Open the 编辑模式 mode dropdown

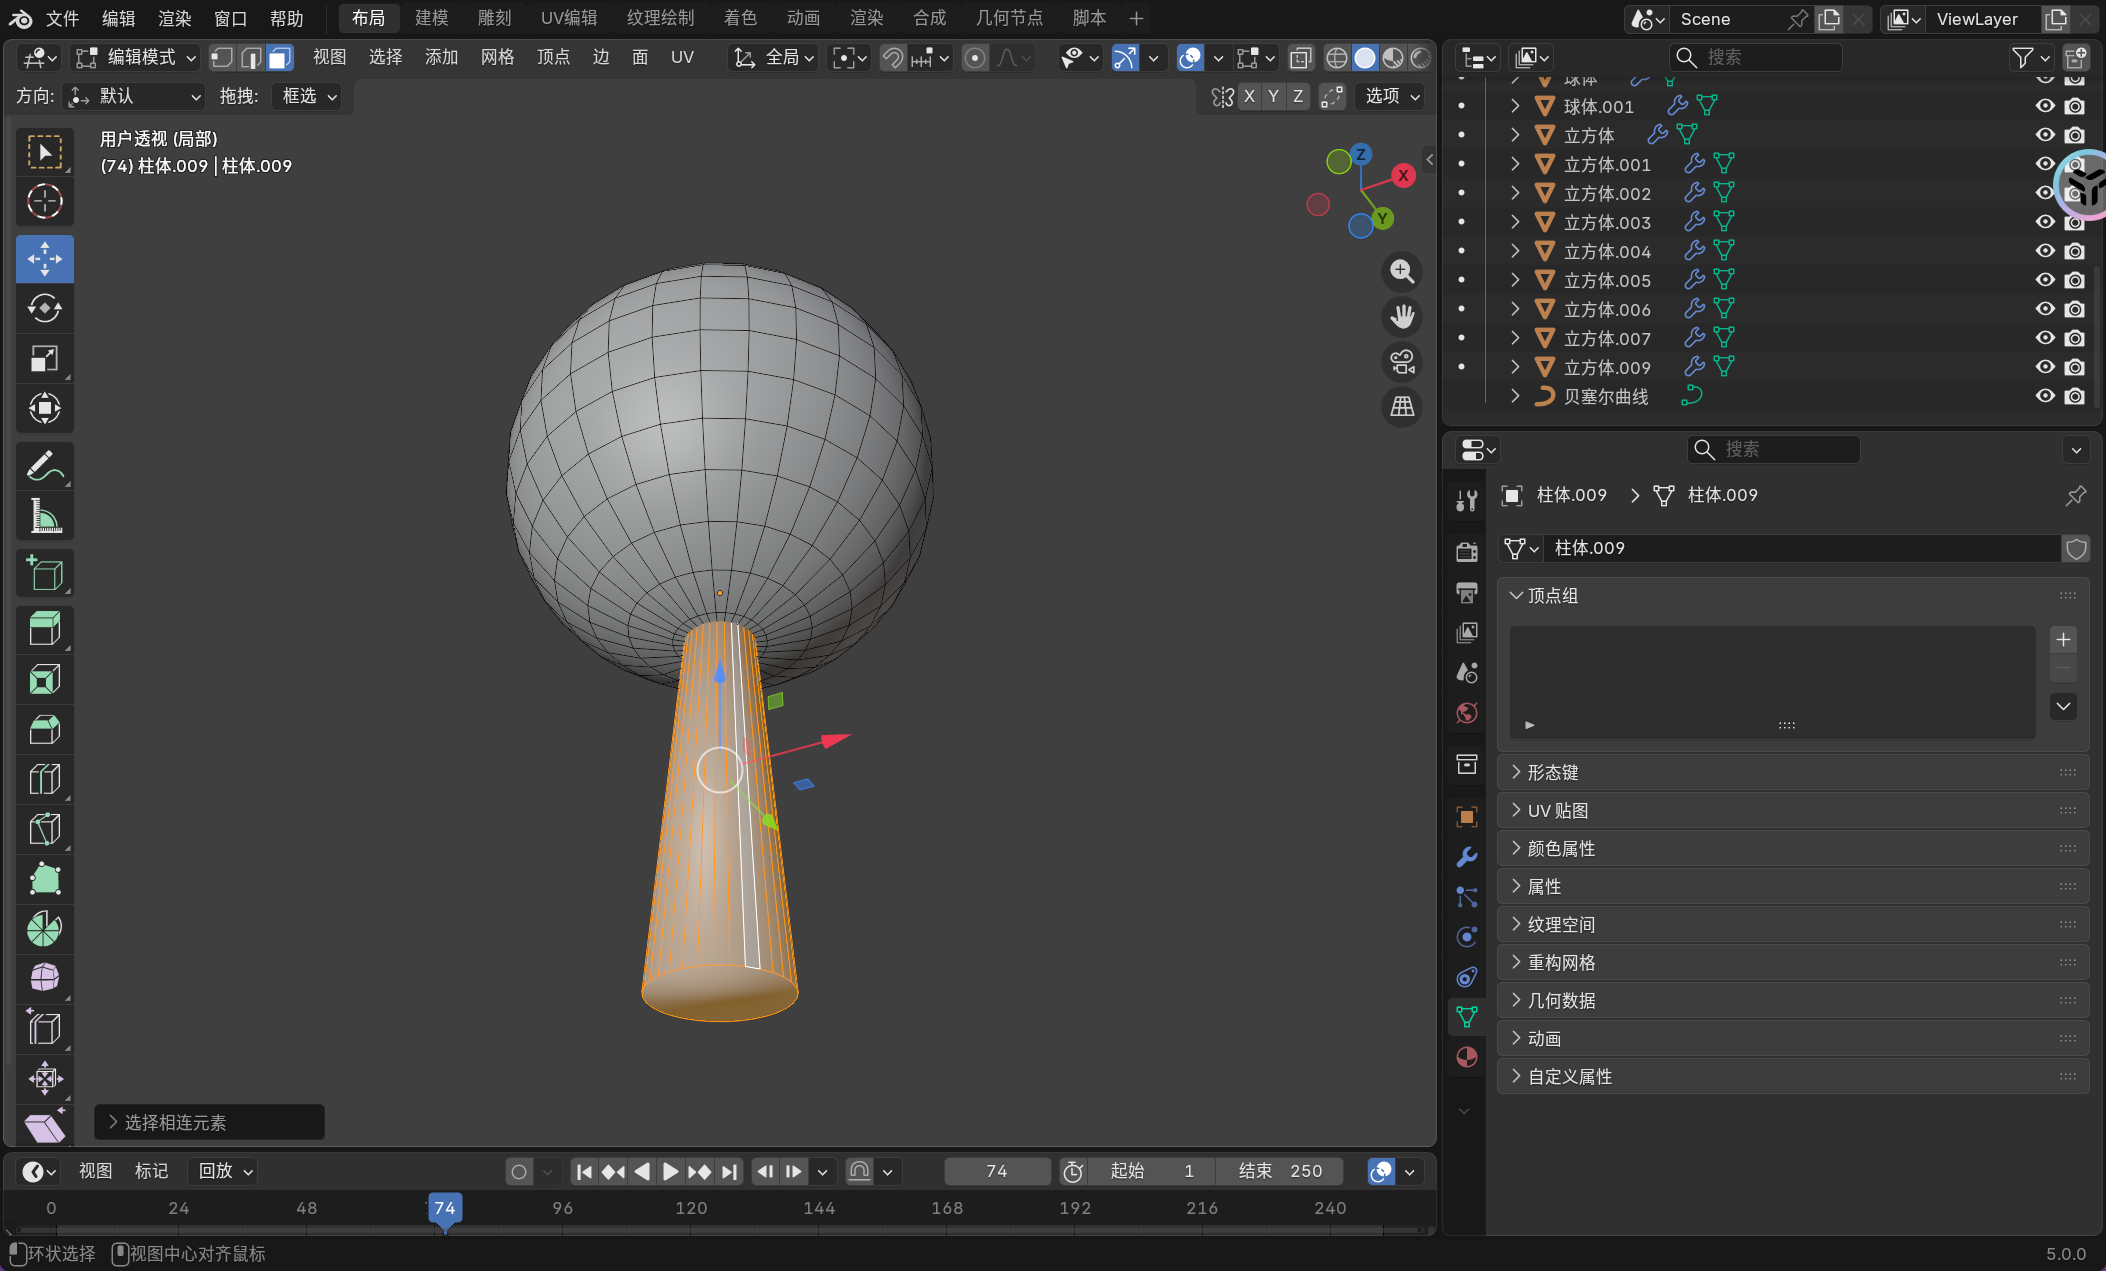[138, 57]
